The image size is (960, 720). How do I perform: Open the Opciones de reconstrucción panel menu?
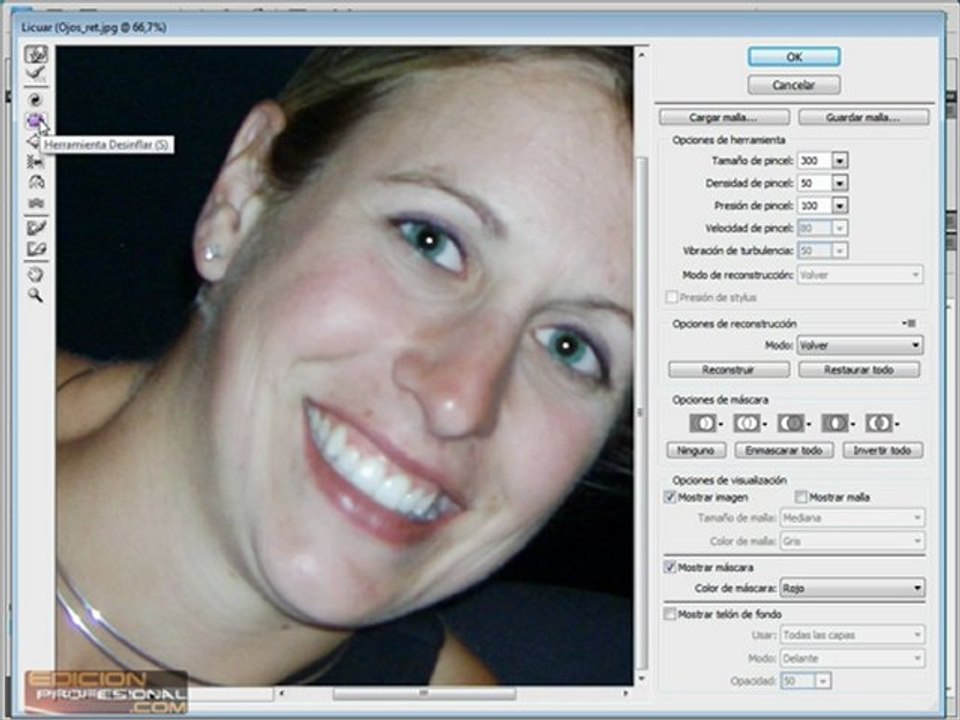click(909, 323)
